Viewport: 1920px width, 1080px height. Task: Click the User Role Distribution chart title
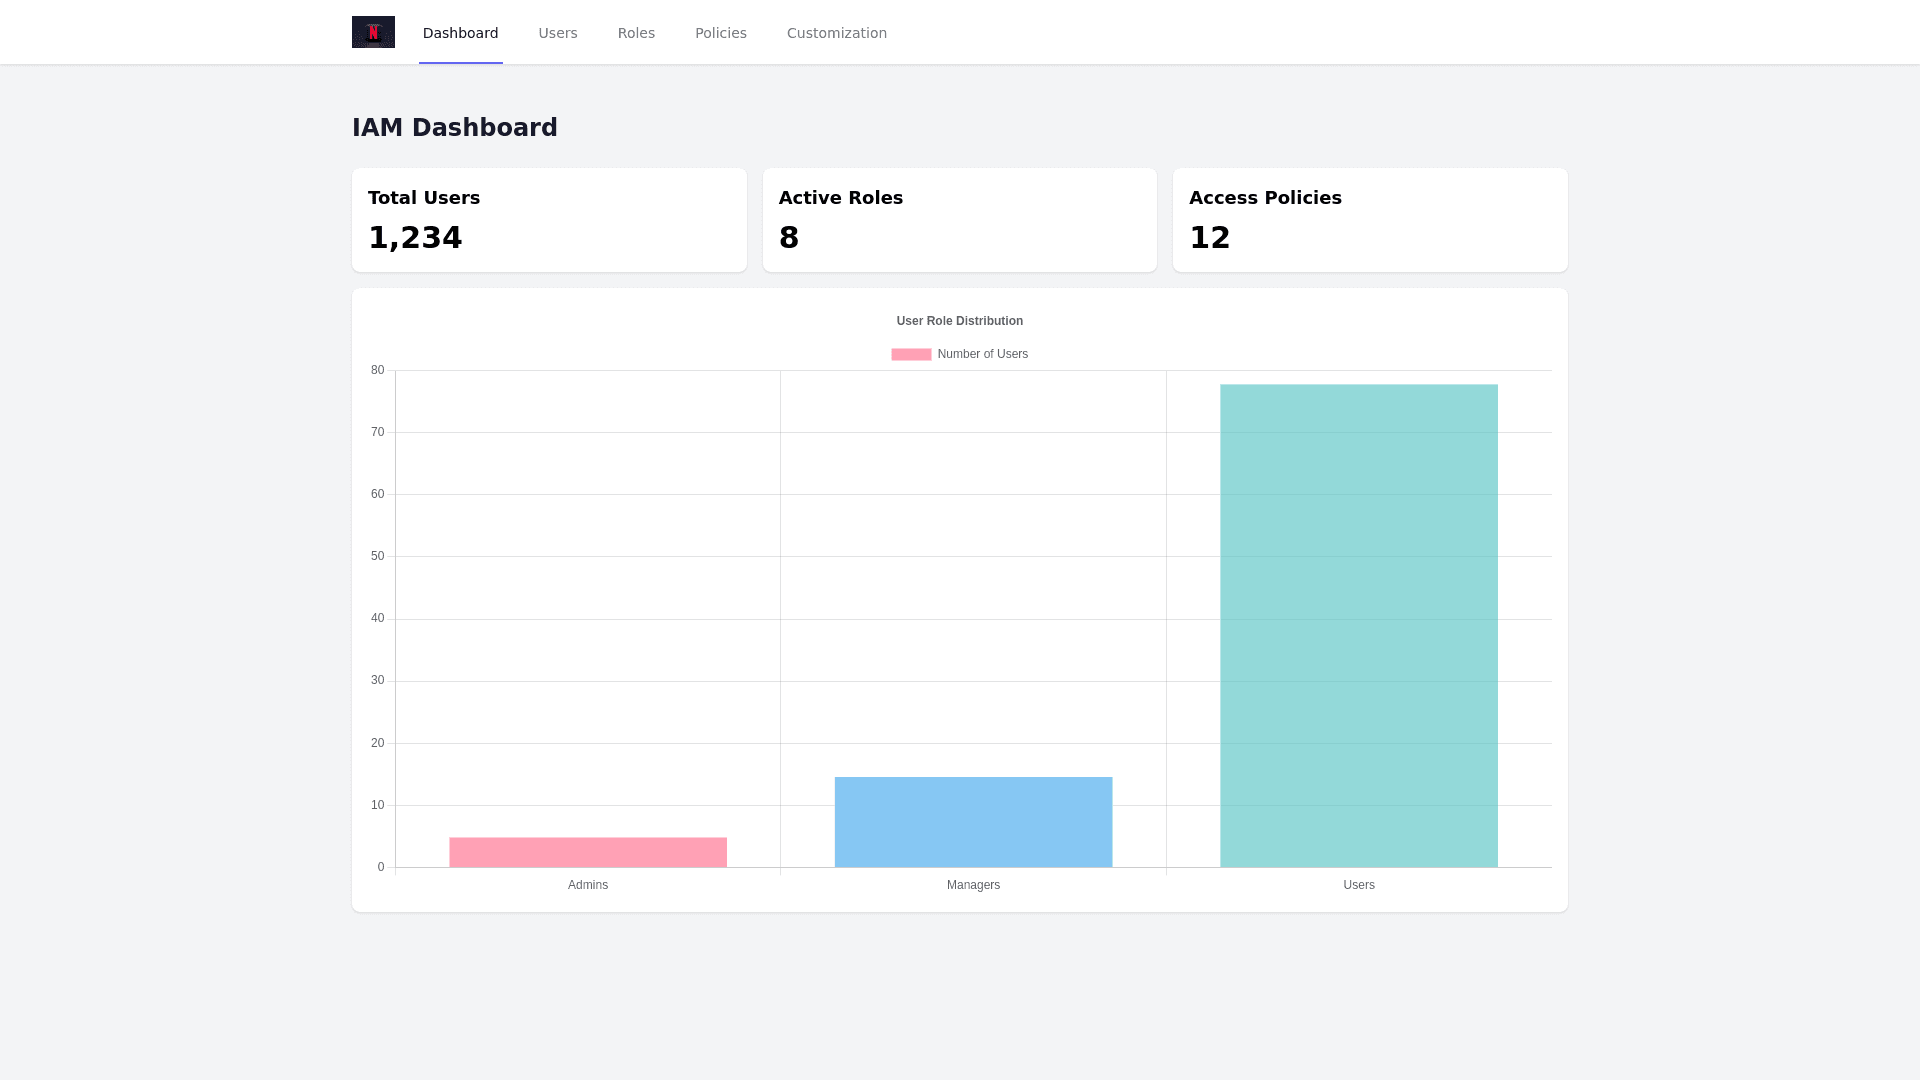(x=959, y=321)
